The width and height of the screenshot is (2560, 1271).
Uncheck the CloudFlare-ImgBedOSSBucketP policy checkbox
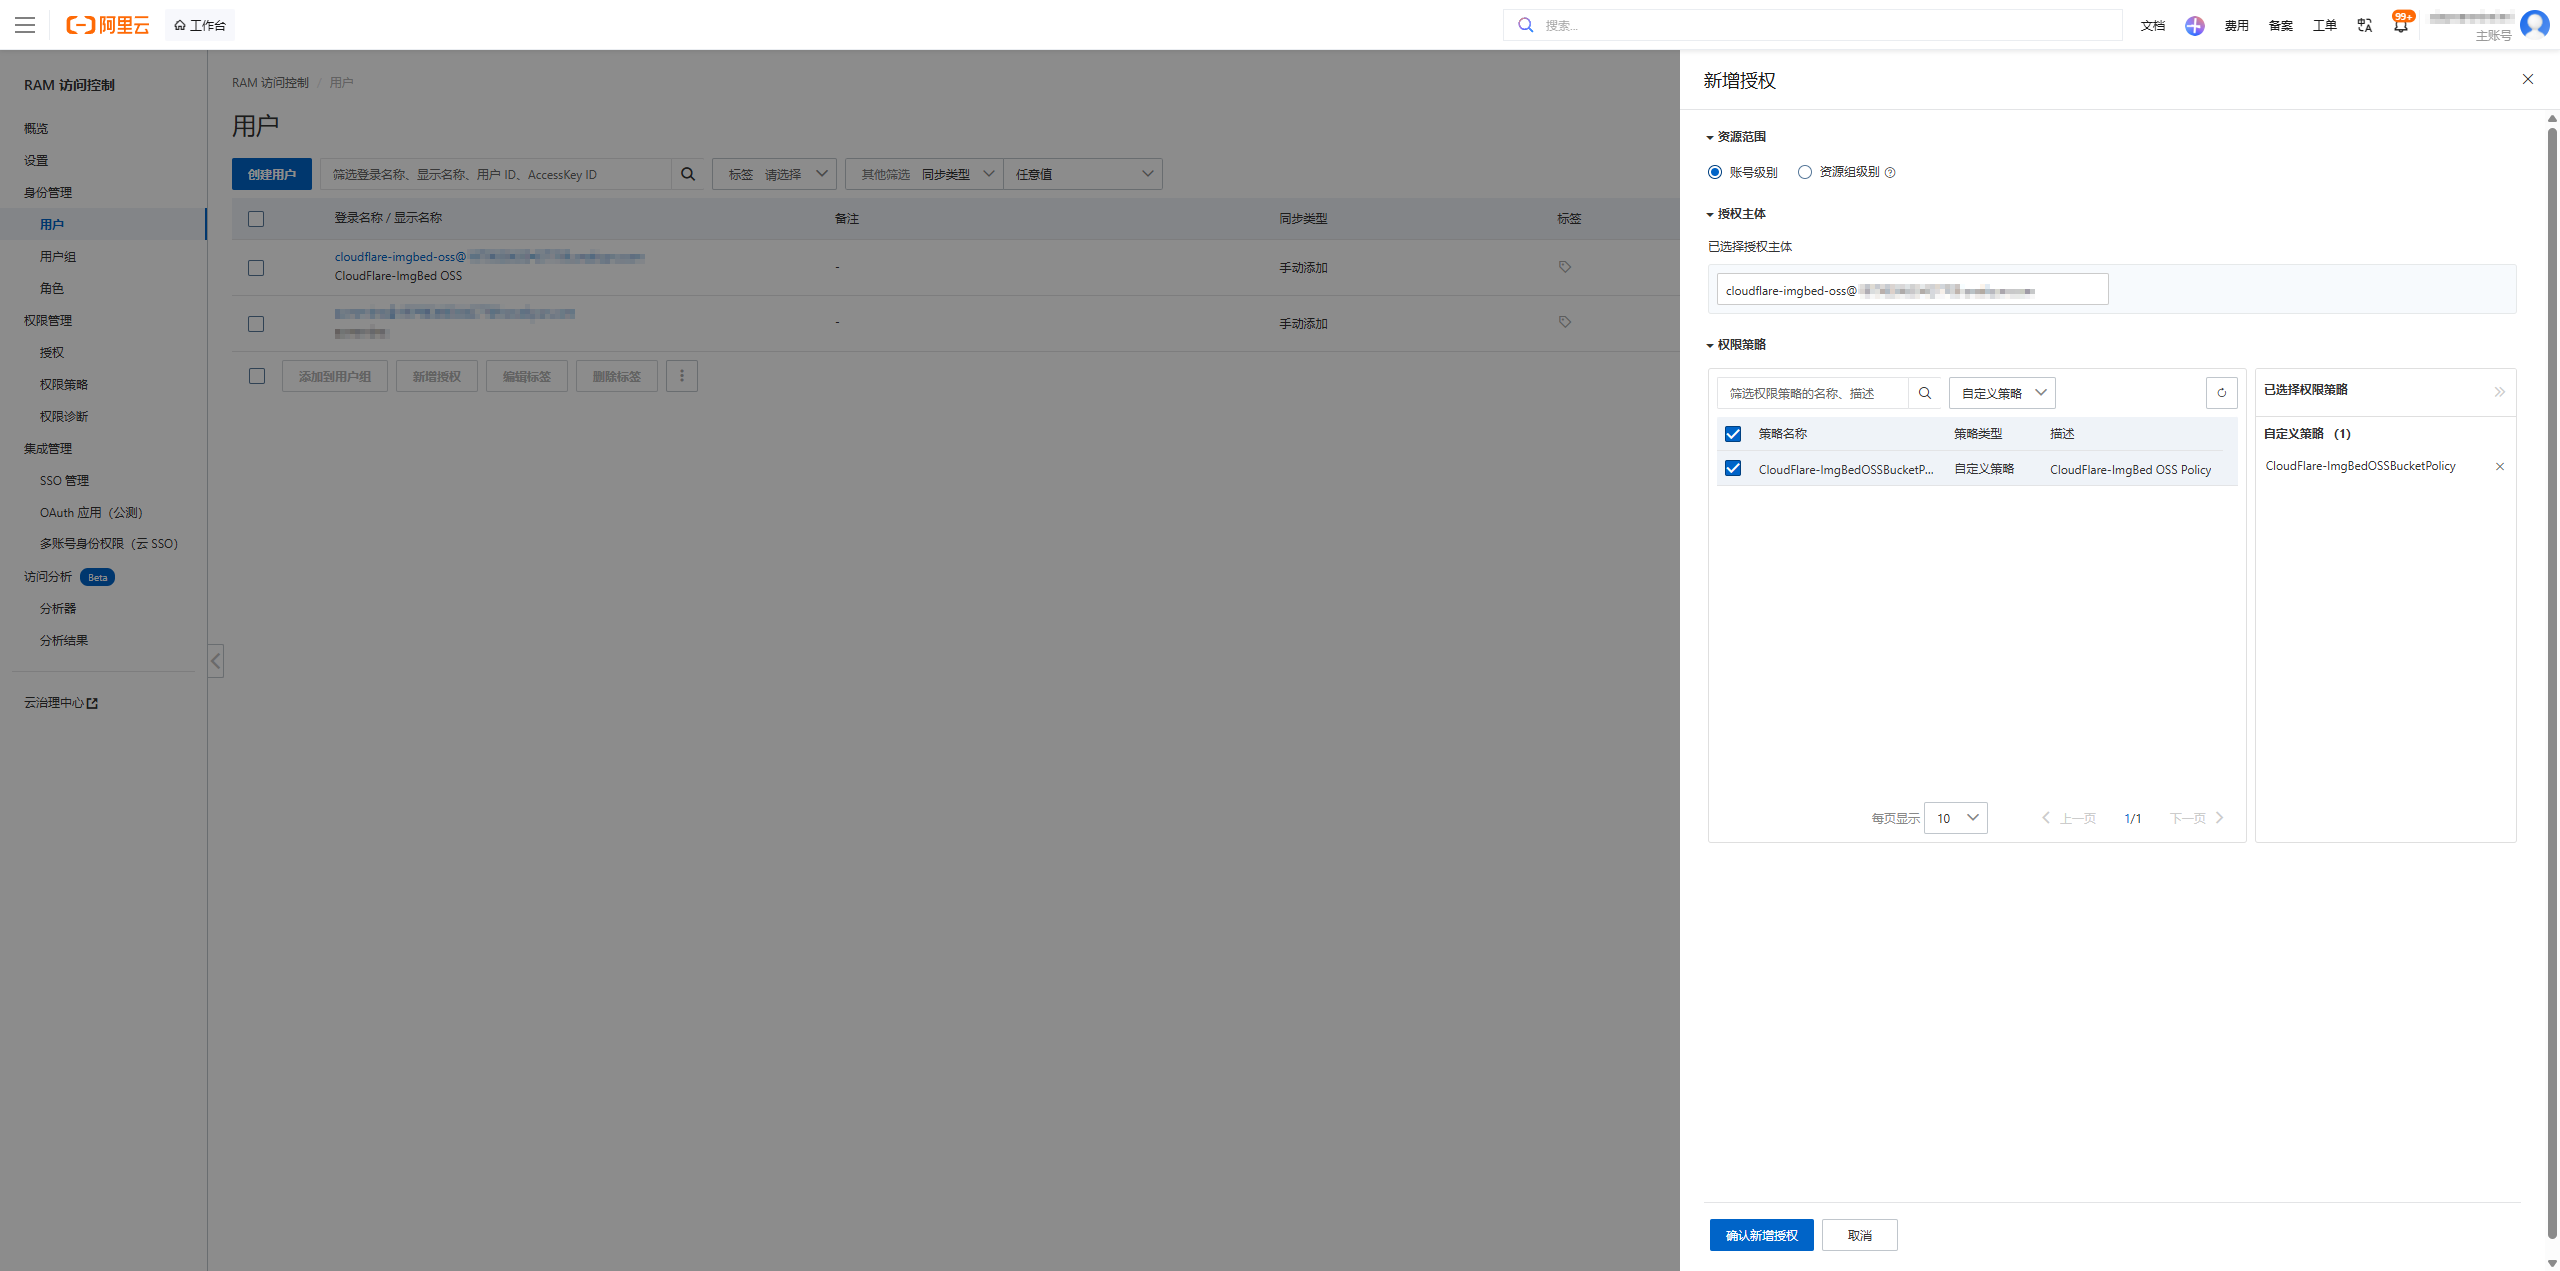[1733, 468]
